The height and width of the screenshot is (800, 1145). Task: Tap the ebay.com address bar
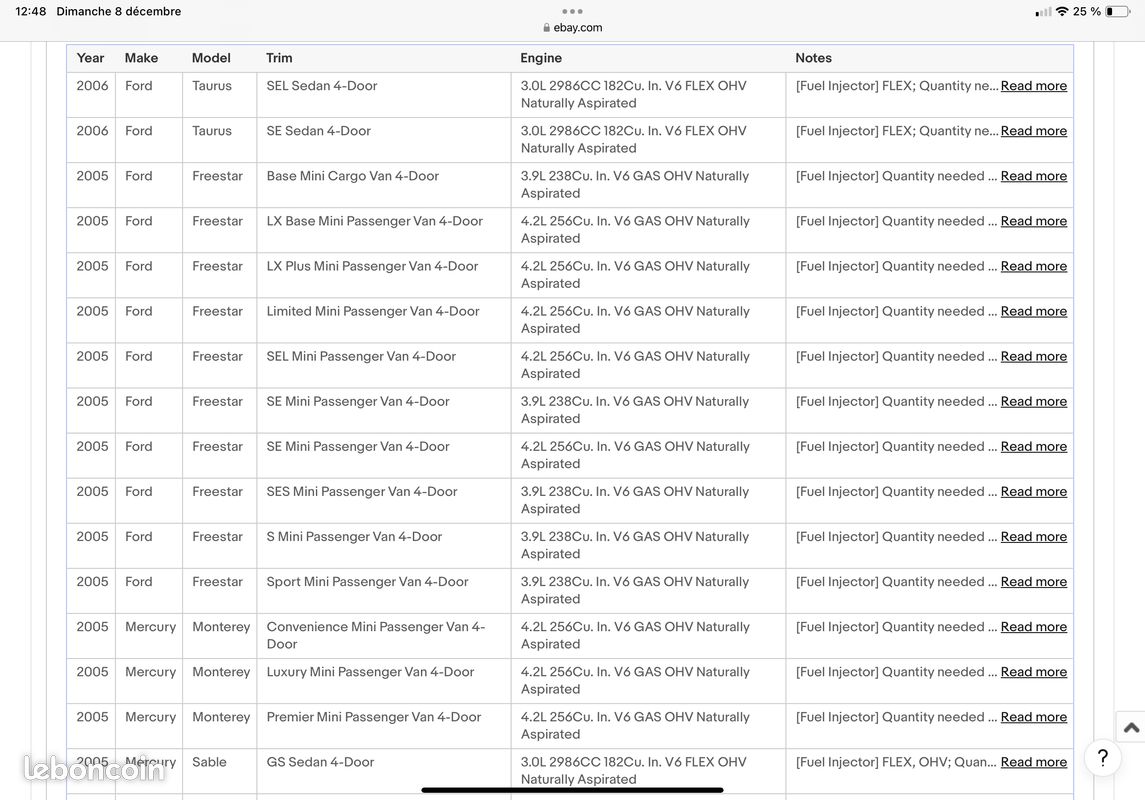tap(572, 28)
